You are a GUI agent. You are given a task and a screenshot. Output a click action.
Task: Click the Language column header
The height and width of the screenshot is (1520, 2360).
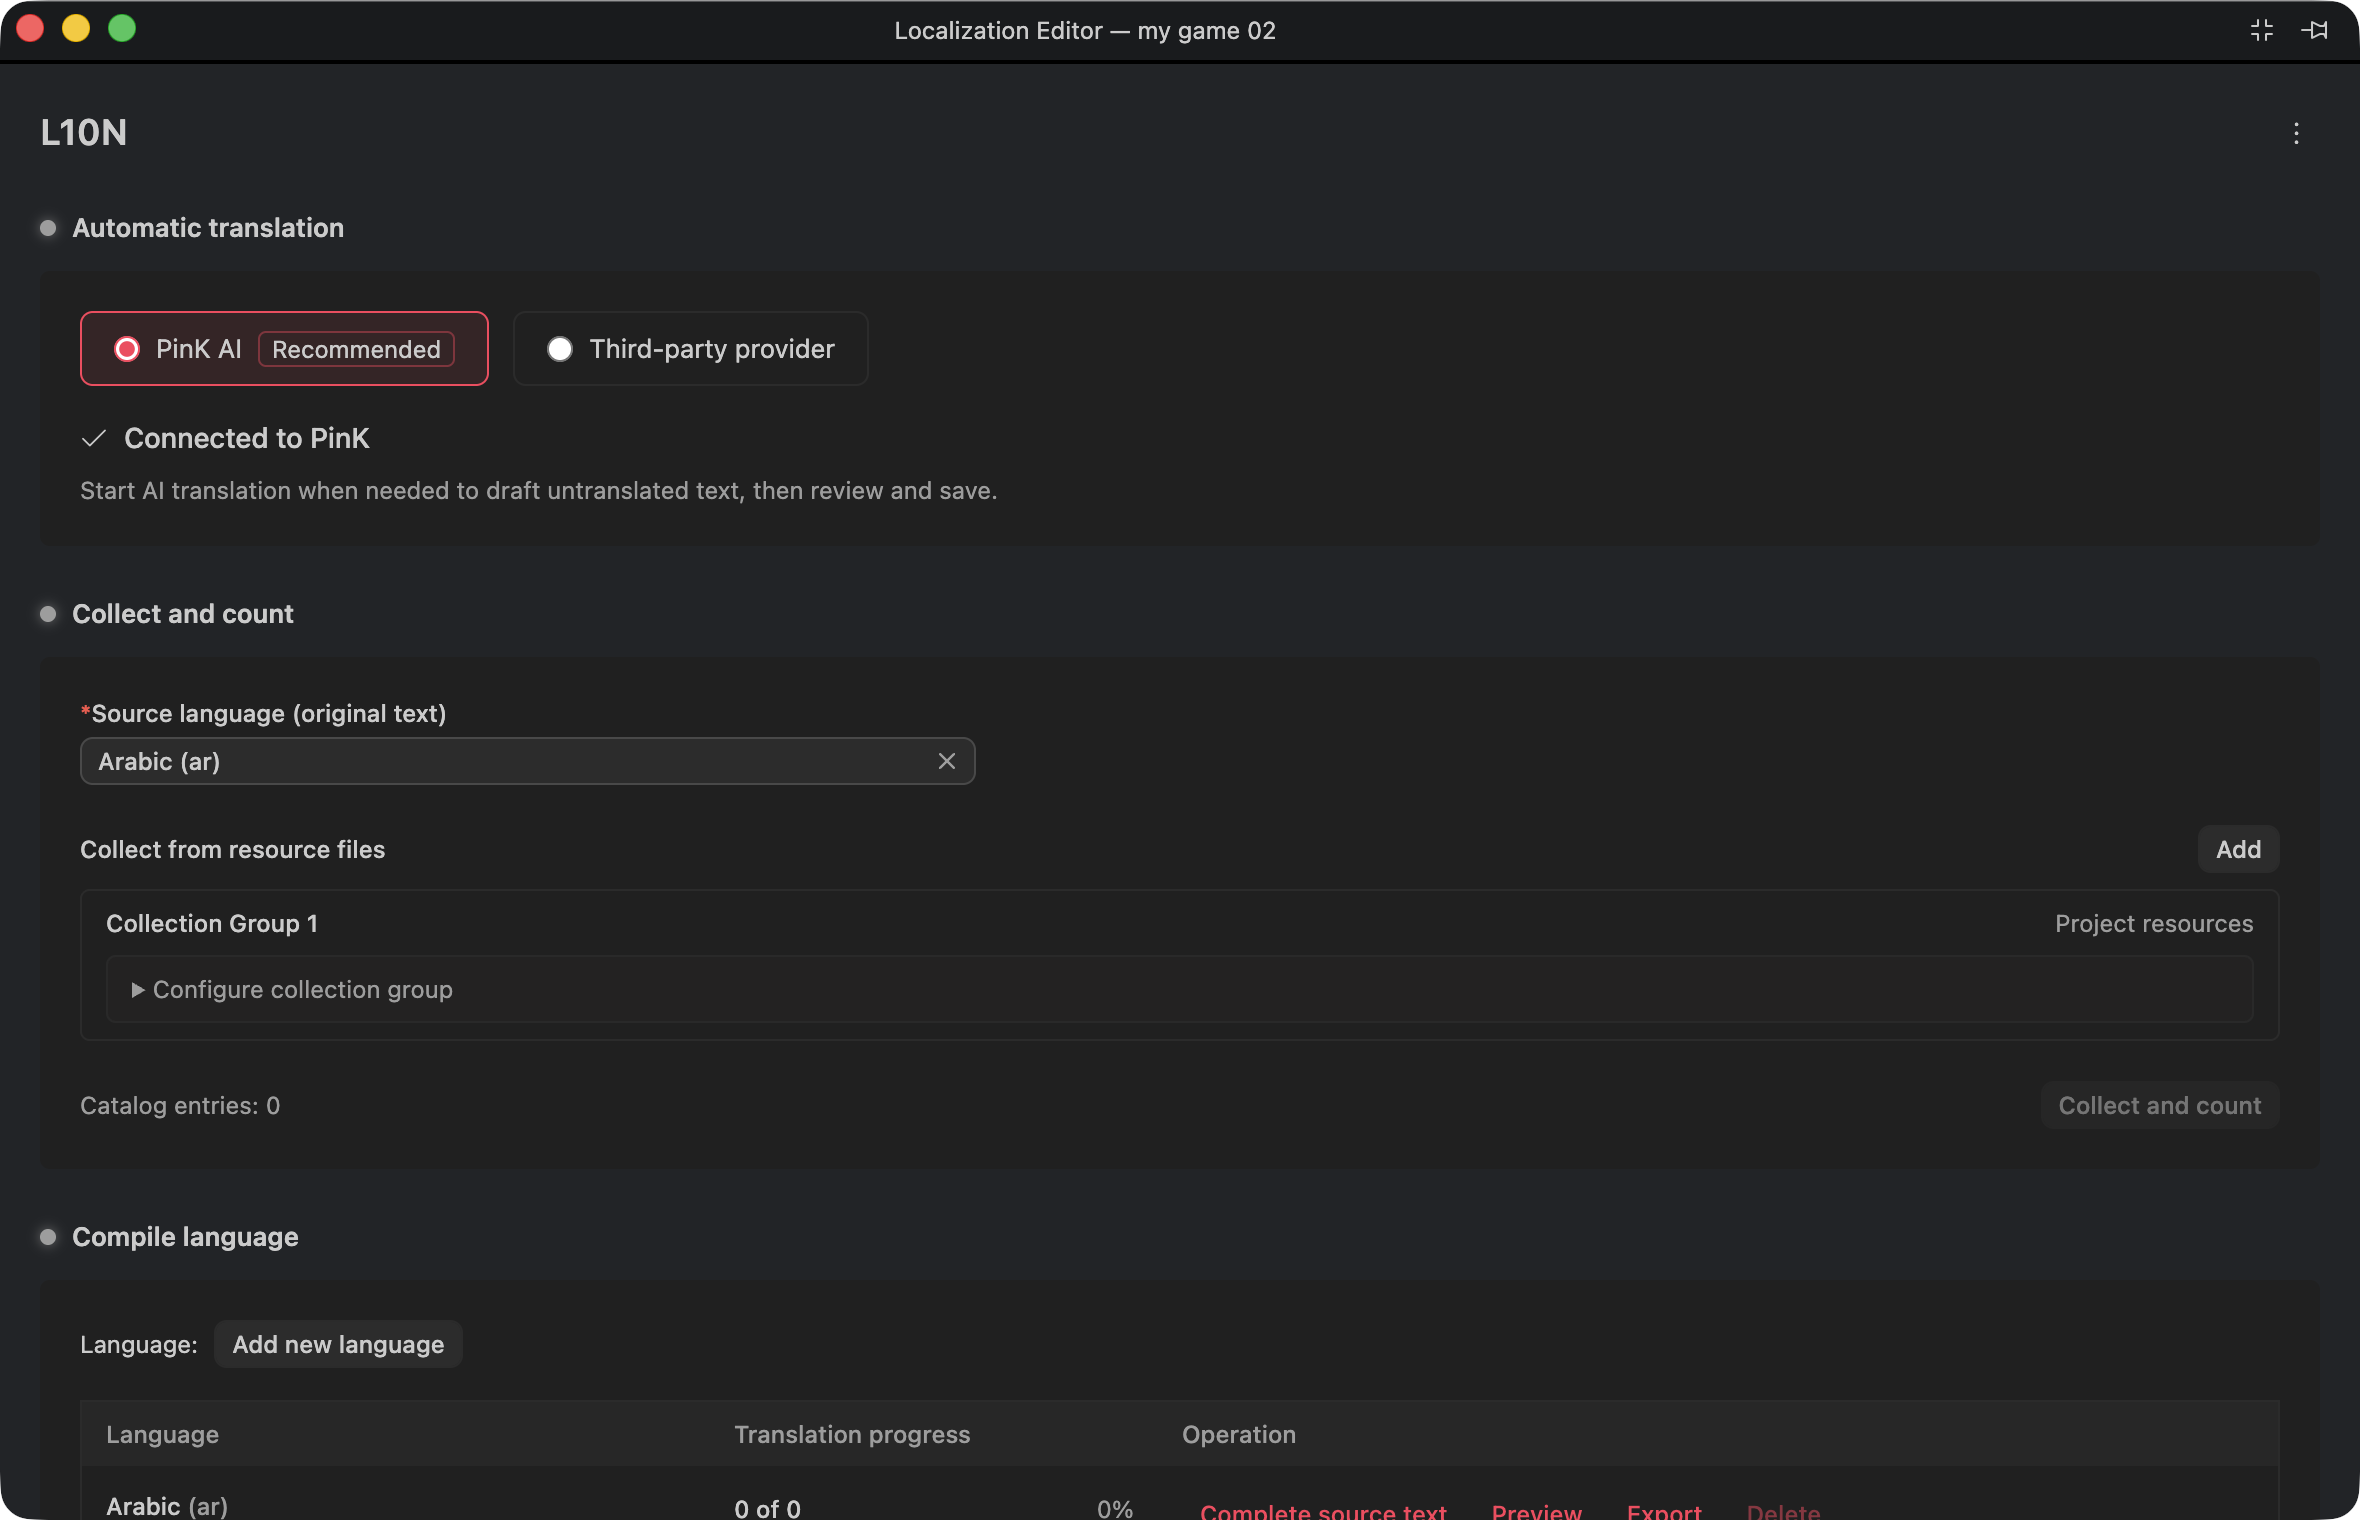coord(162,1434)
